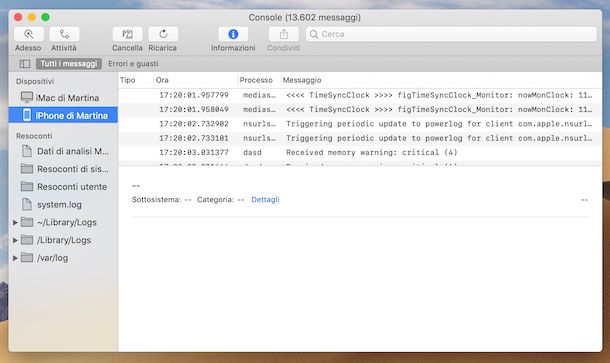Click the iMac computer icon in sidebar

click(x=27, y=97)
